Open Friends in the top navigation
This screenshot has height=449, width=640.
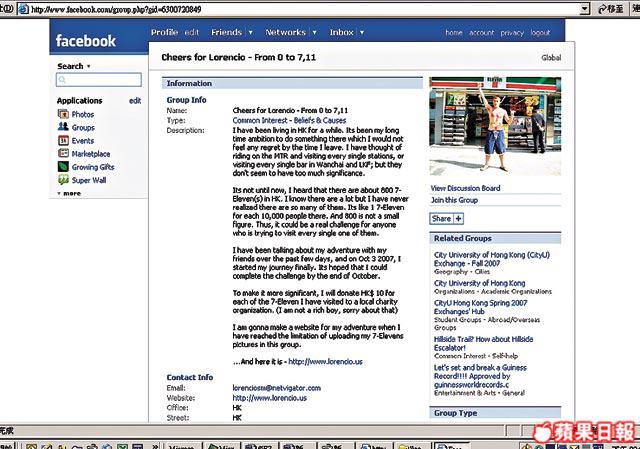pos(227,32)
